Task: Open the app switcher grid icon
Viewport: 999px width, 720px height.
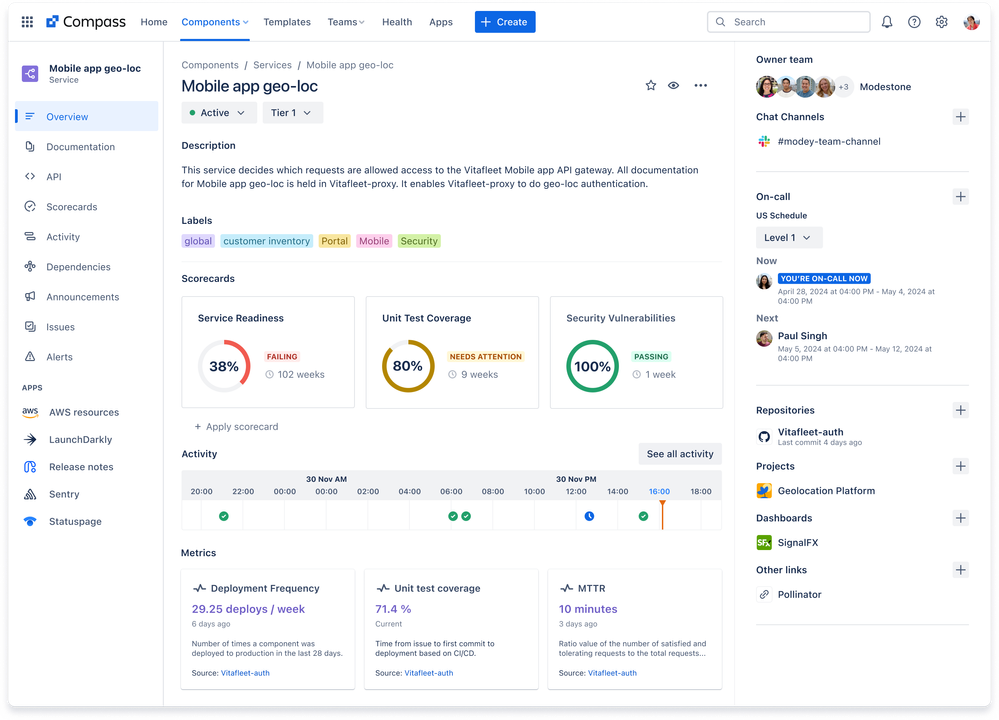Action: (x=27, y=22)
